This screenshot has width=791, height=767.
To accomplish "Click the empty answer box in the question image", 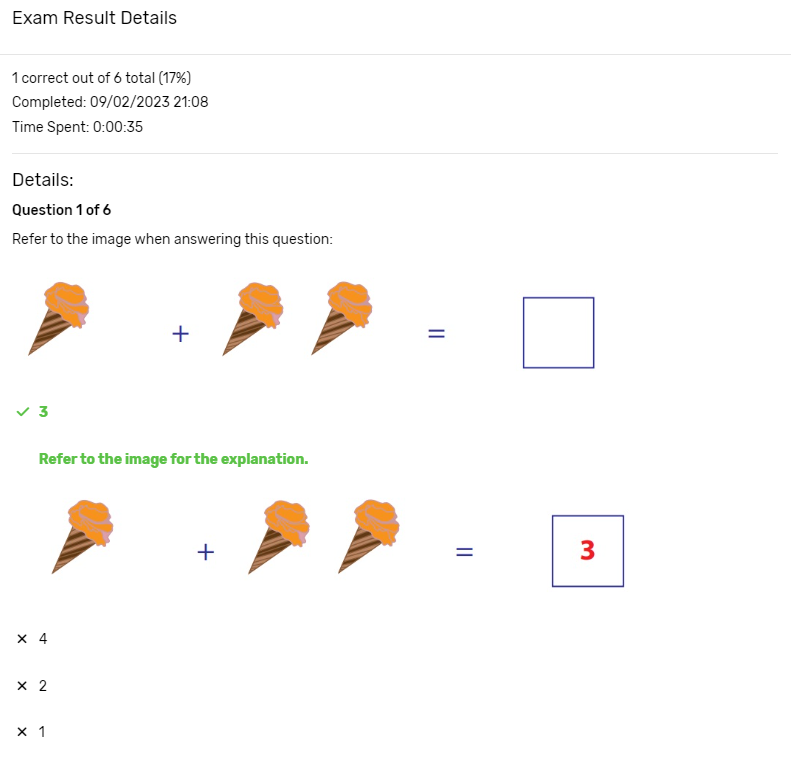I will tap(558, 333).
